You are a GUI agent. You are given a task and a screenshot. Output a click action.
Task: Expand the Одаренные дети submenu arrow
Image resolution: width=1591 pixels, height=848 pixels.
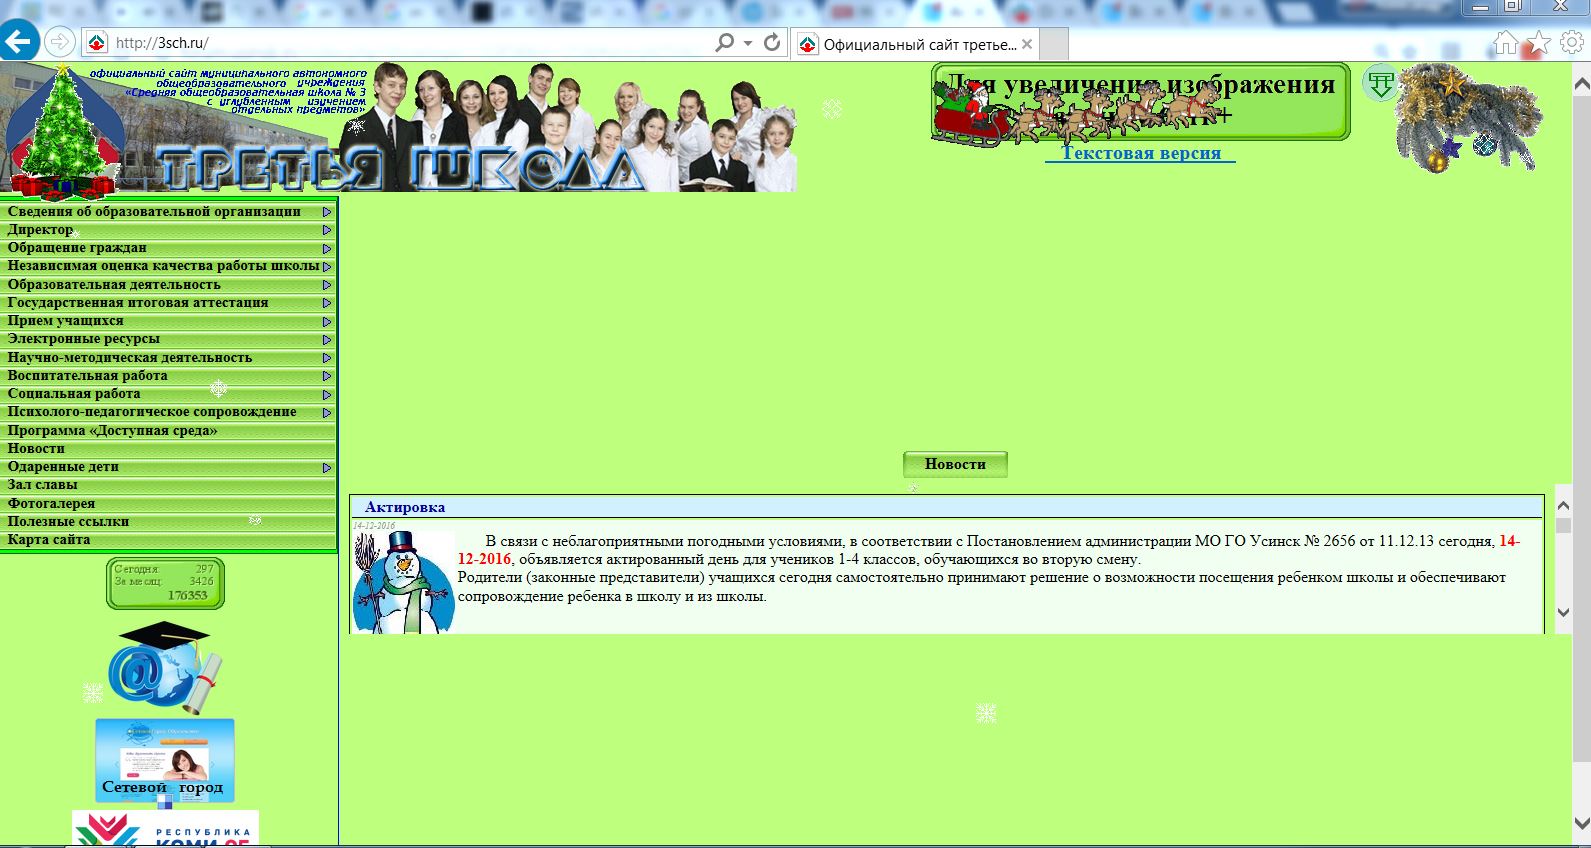click(x=326, y=467)
